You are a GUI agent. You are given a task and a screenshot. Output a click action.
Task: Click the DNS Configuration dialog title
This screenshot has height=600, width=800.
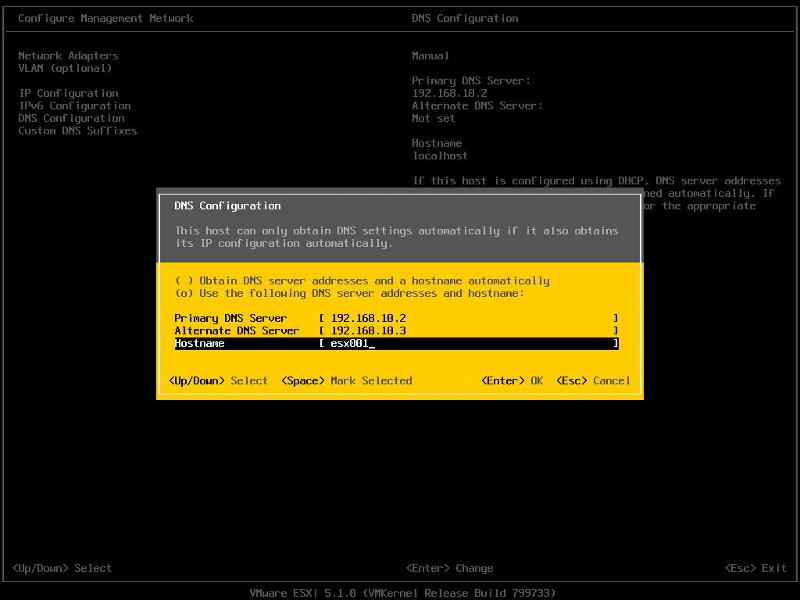[228, 206]
